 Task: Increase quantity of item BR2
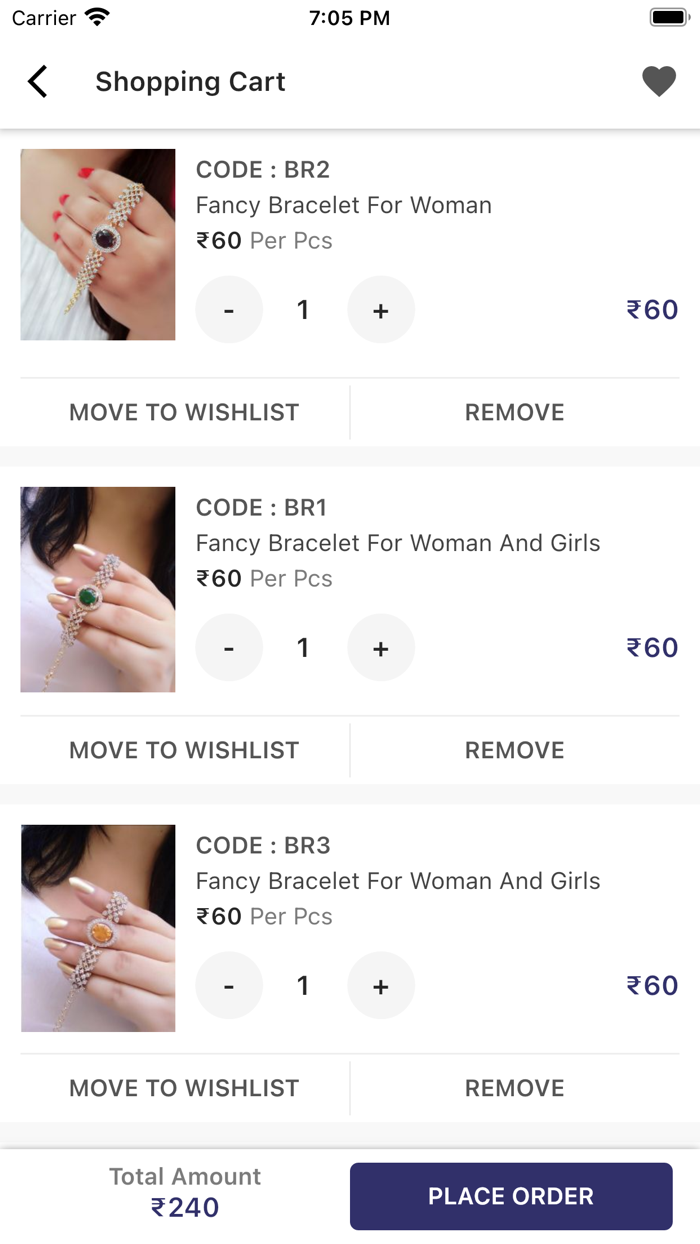point(381,310)
